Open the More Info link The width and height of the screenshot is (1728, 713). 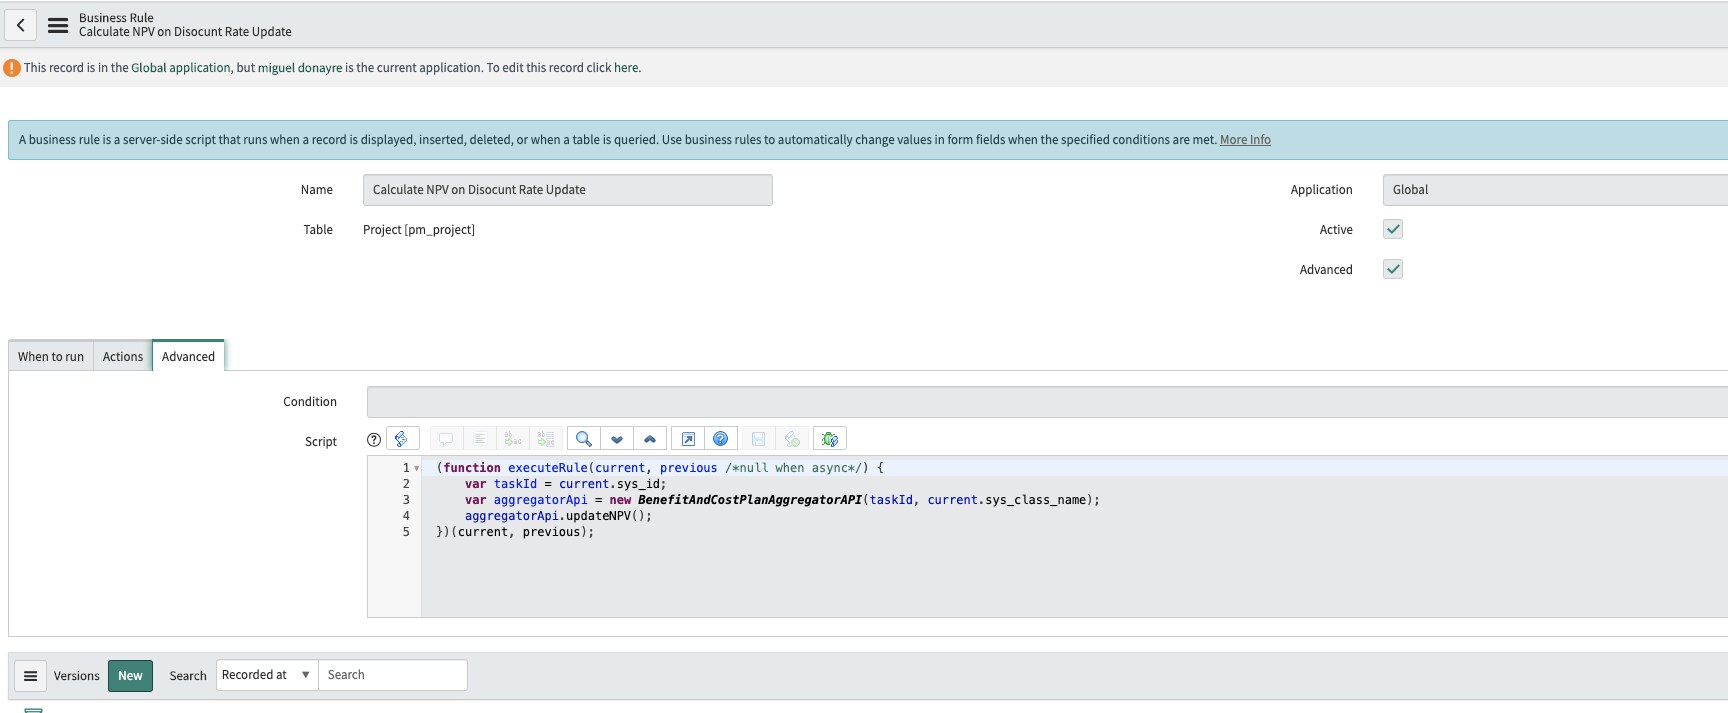coord(1245,140)
